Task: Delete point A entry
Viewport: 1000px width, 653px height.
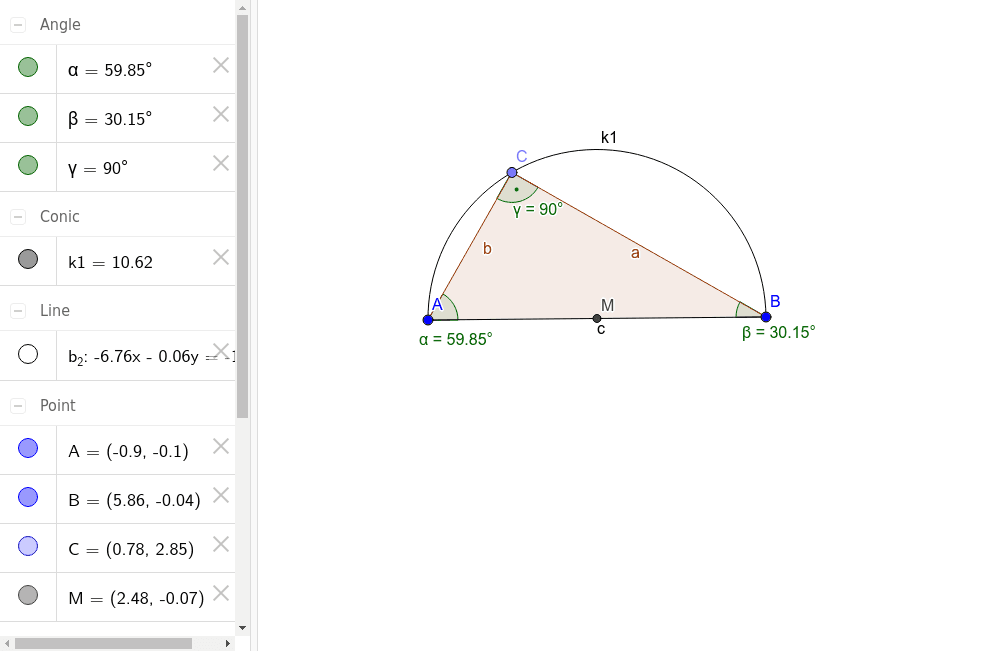Action: tap(221, 446)
